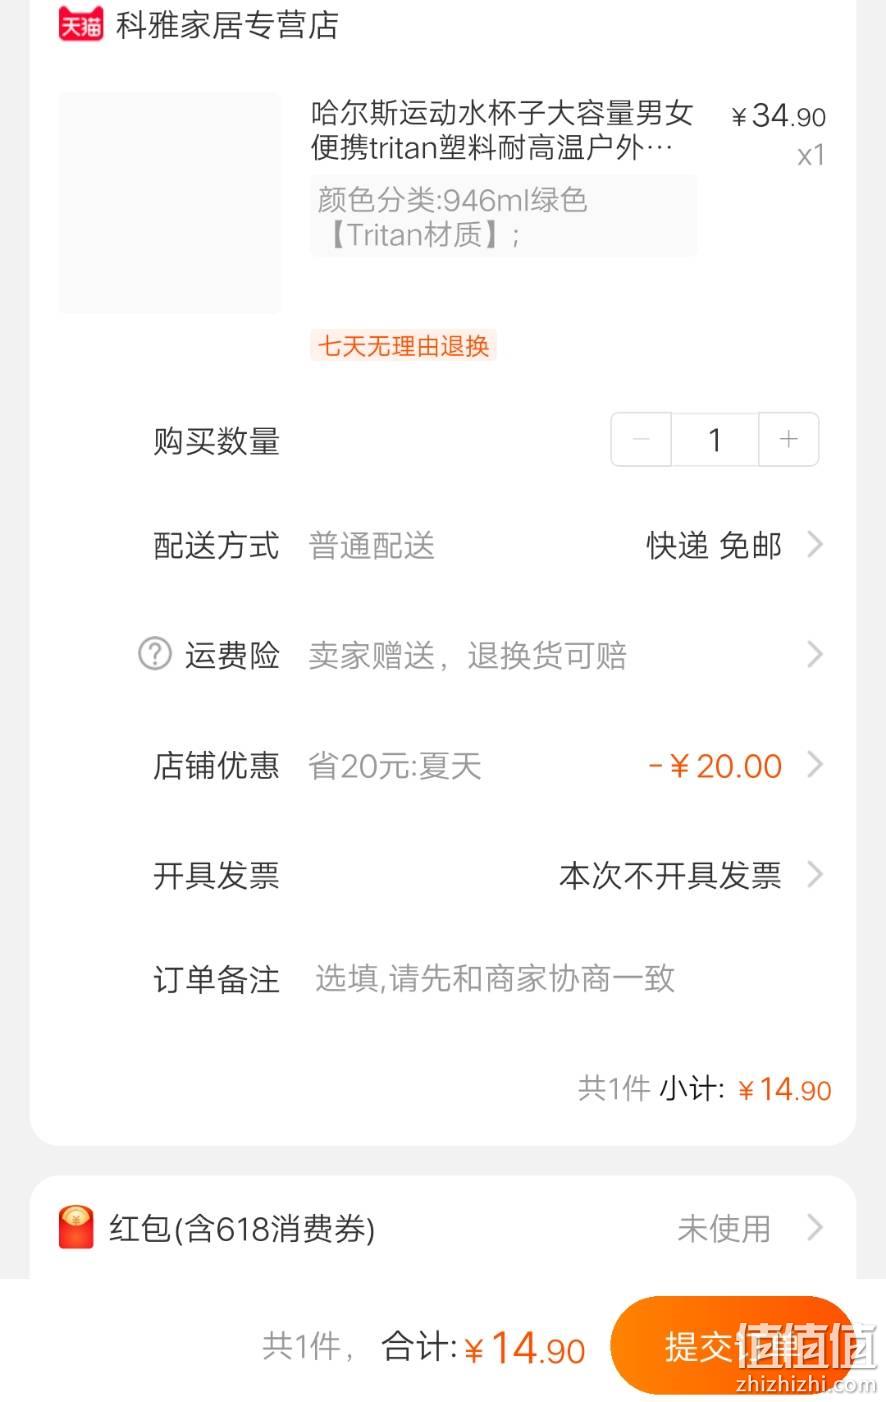This screenshot has width=886, height=1402.
Task: Tap the -¥20.00 store discount amount
Action: [715, 766]
